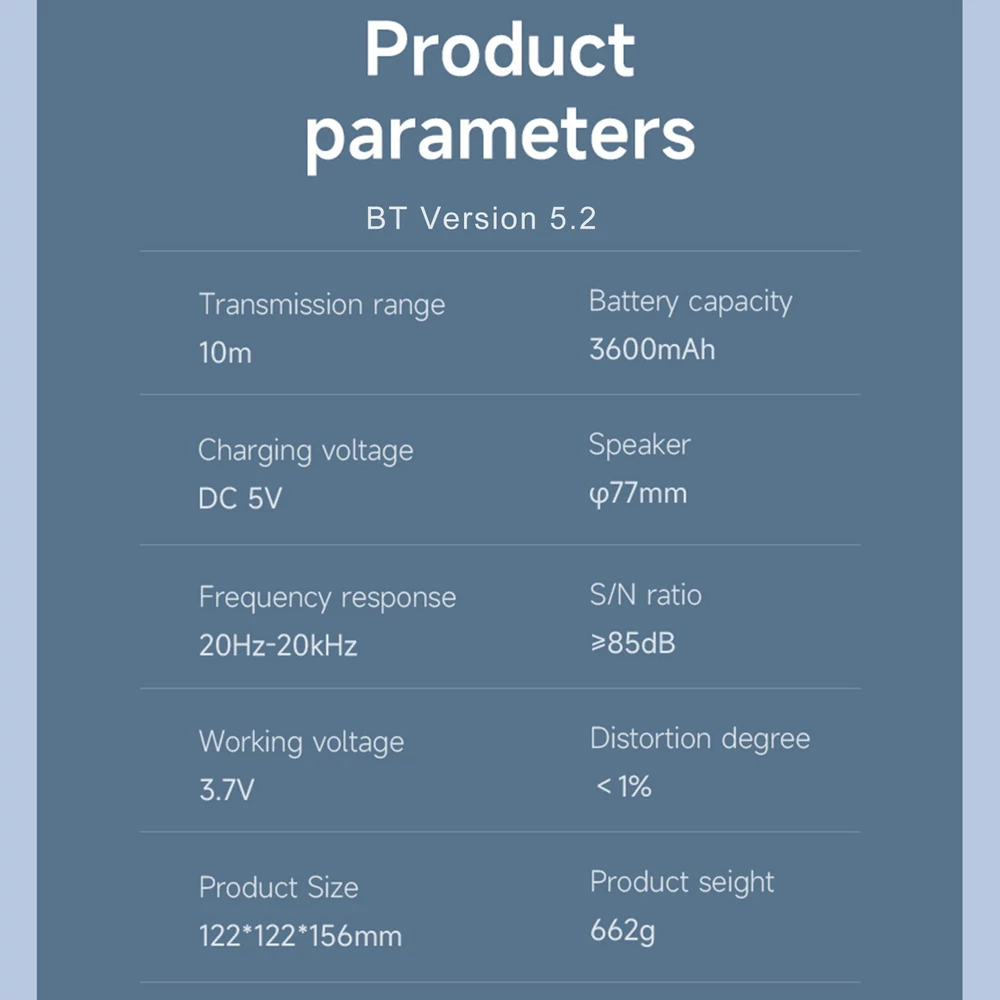Click the S/N ratio label
The width and height of the screenshot is (1000, 1000).
coord(645,595)
